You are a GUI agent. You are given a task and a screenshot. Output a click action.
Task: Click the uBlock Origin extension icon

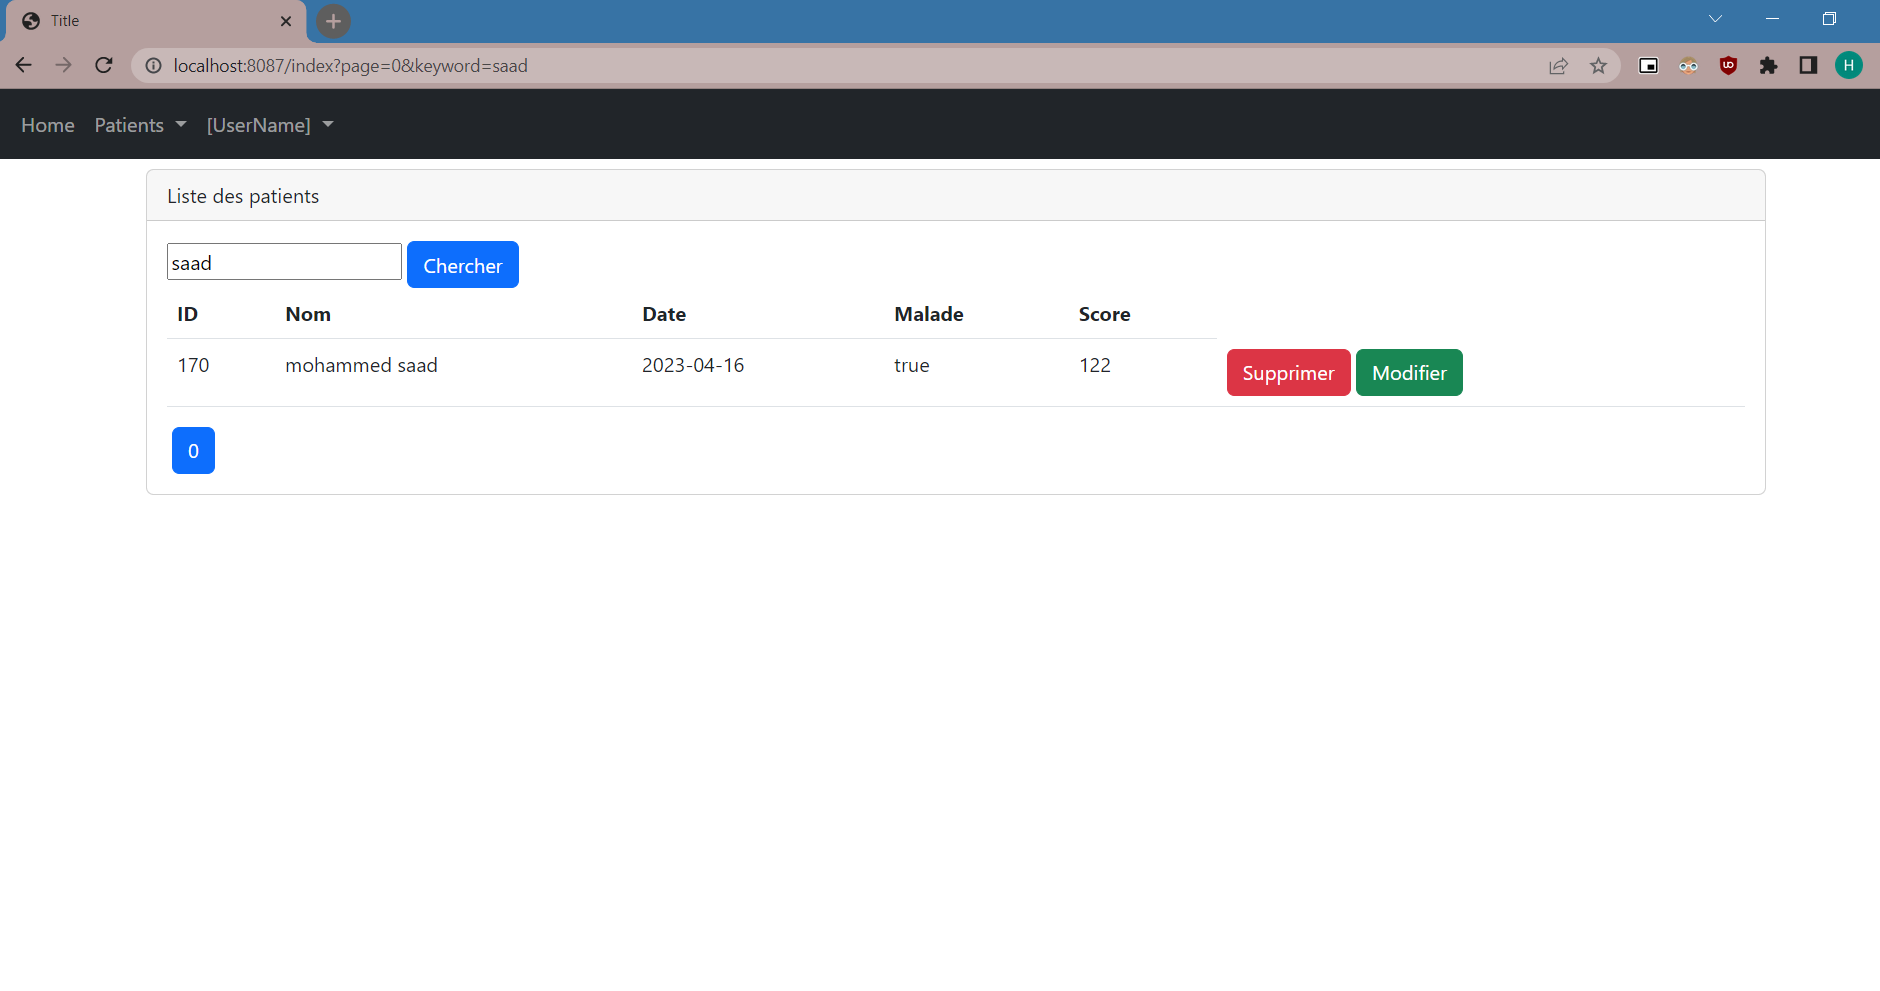tap(1729, 65)
